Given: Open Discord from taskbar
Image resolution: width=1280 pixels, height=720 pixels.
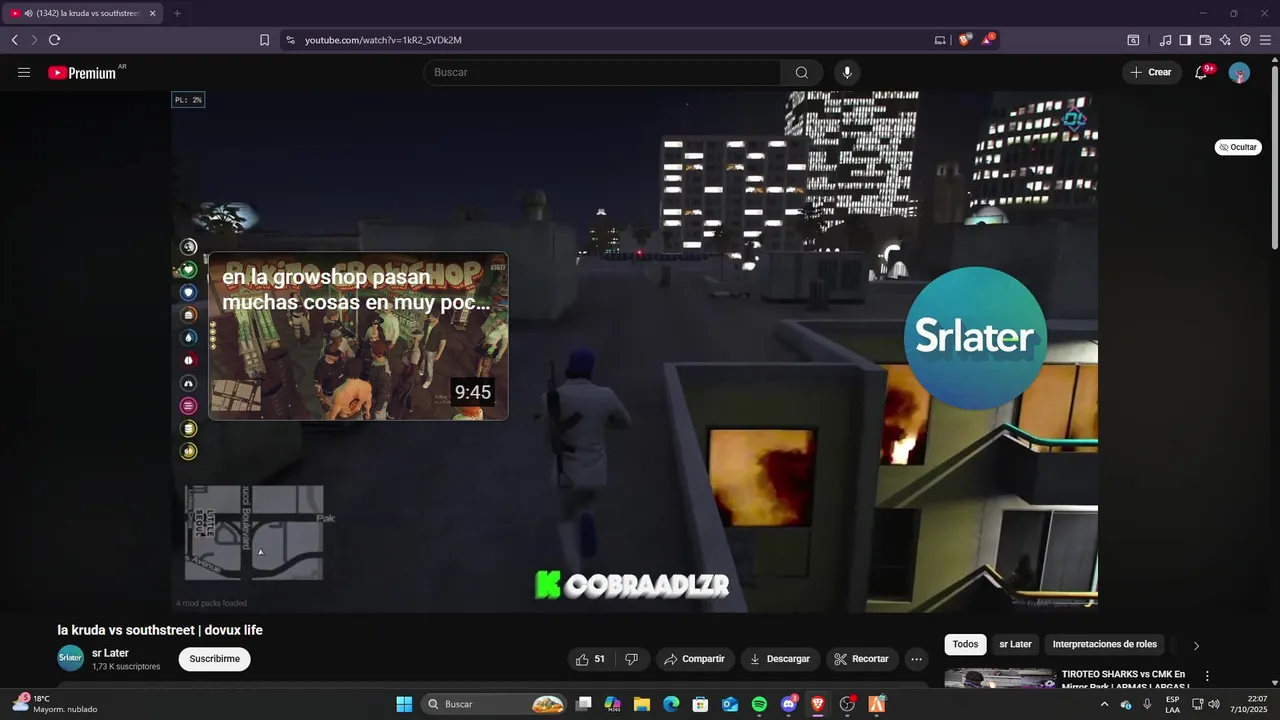Looking at the screenshot, I should pos(789,704).
